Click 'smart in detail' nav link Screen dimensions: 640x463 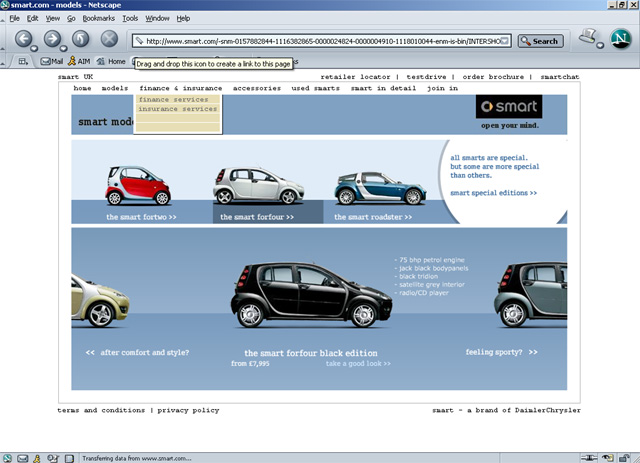pyautogui.click(x=383, y=88)
